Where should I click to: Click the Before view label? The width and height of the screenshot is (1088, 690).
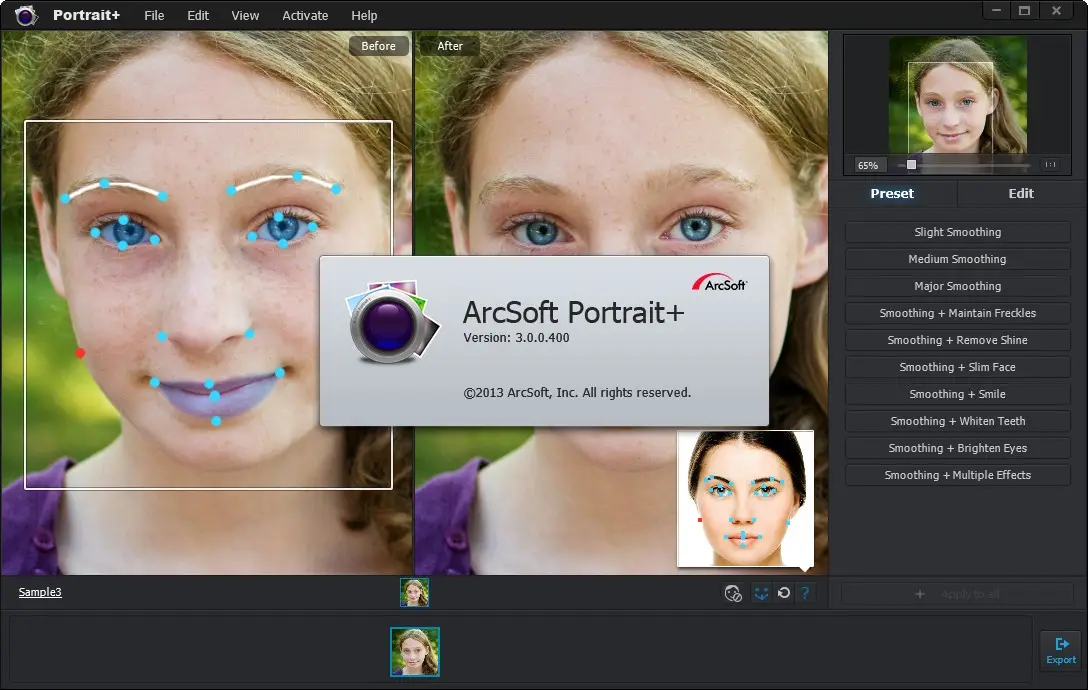(378, 46)
